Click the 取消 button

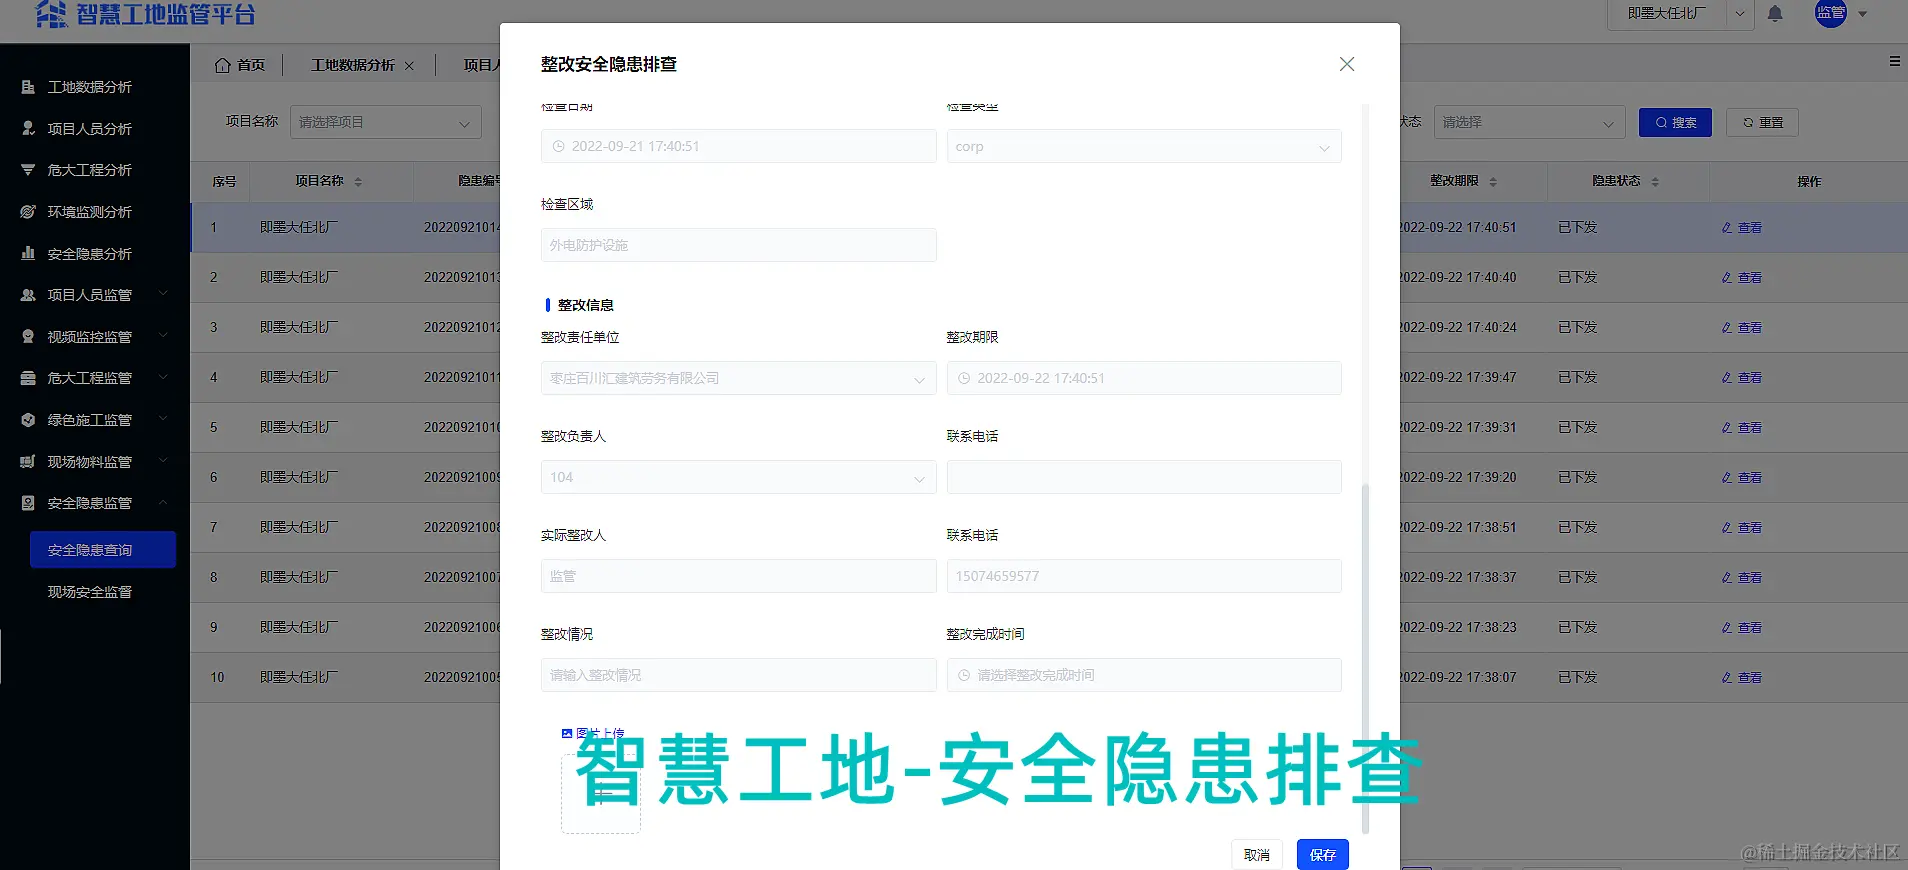point(1257,855)
